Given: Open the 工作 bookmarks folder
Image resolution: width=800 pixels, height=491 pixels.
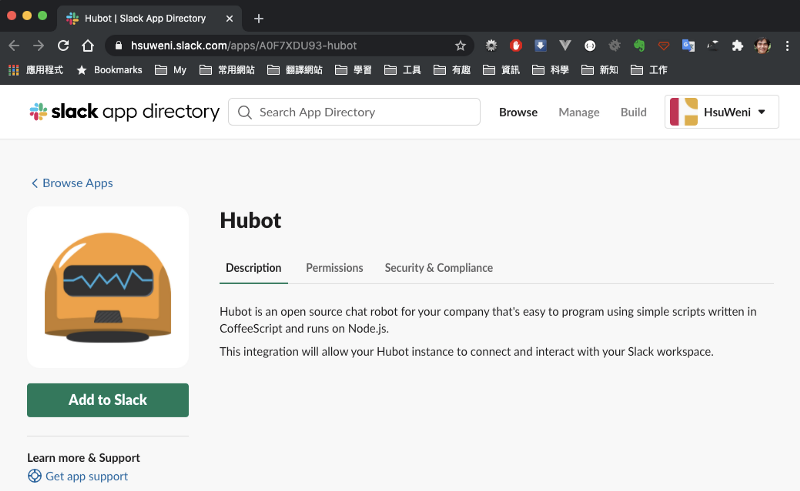Looking at the screenshot, I should click(x=649, y=70).
